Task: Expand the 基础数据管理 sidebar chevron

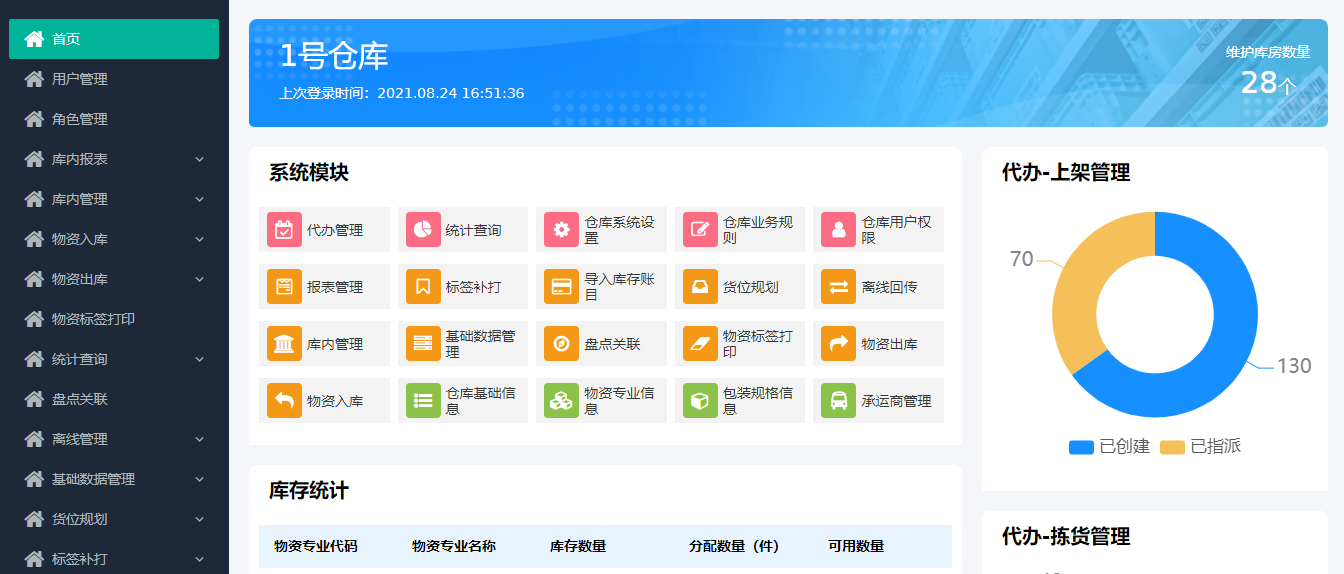Action: tap(199, 479)
